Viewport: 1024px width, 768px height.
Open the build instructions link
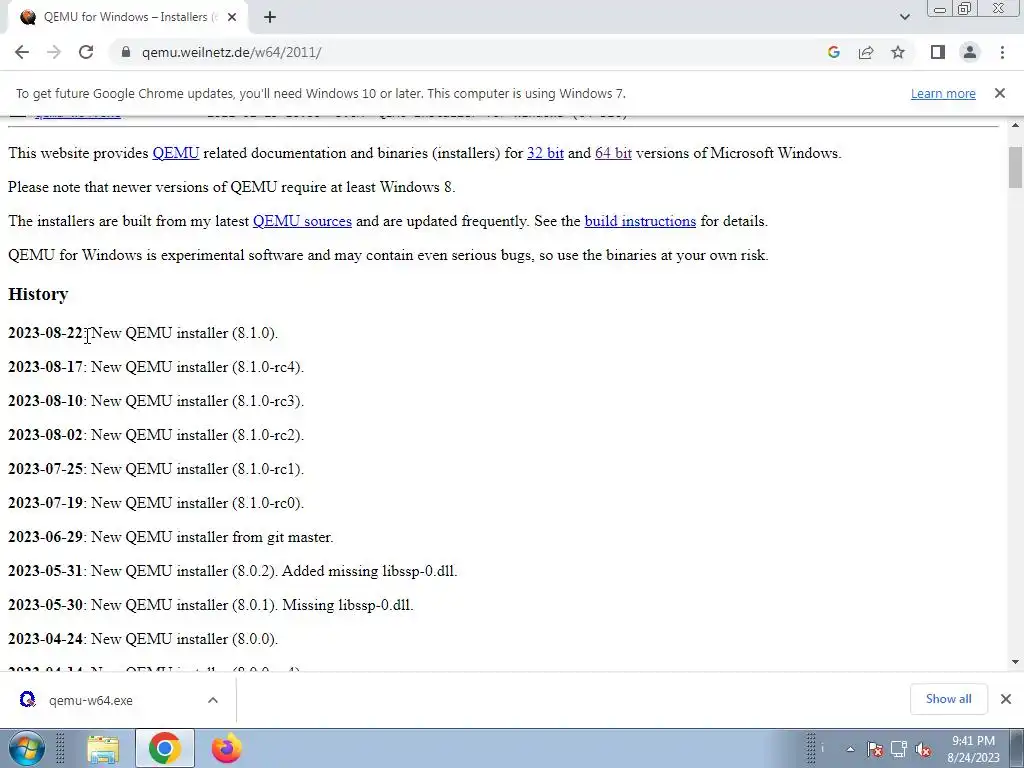pos(640,221)
